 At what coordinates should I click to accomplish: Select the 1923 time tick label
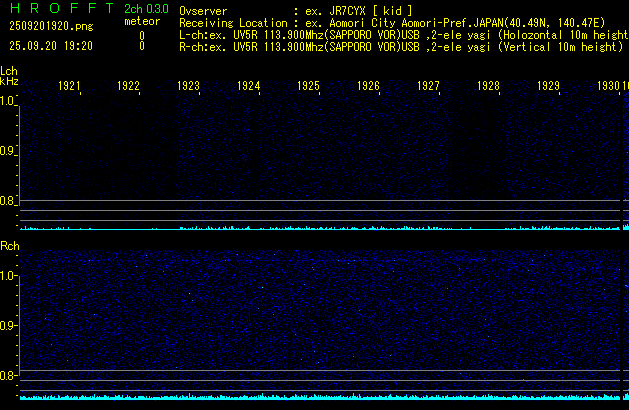[189, 87]
